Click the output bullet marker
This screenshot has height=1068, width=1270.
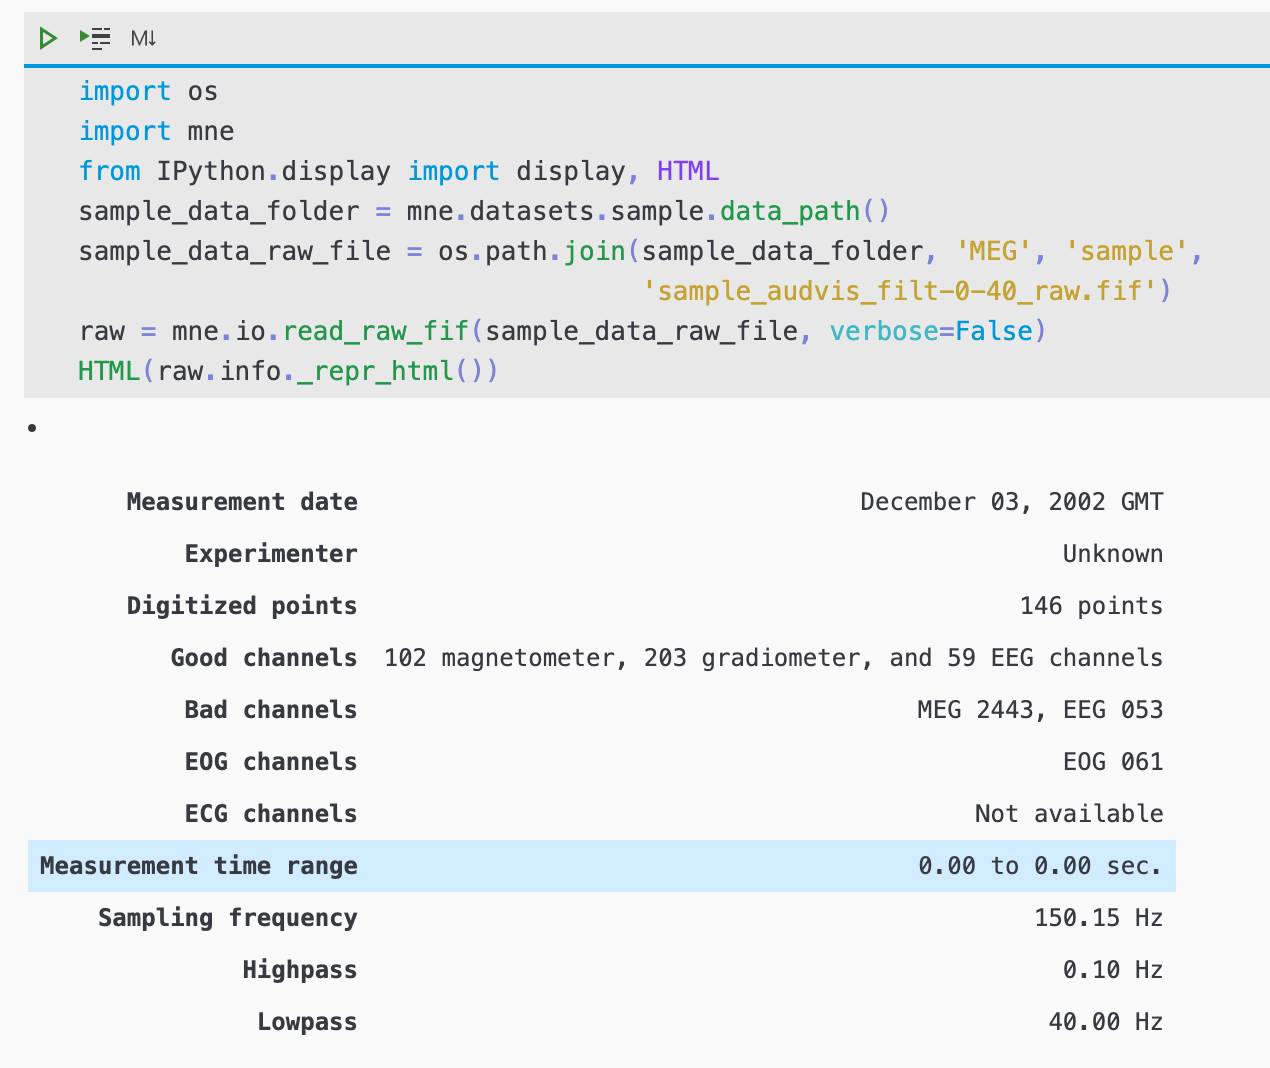(33, 428)
